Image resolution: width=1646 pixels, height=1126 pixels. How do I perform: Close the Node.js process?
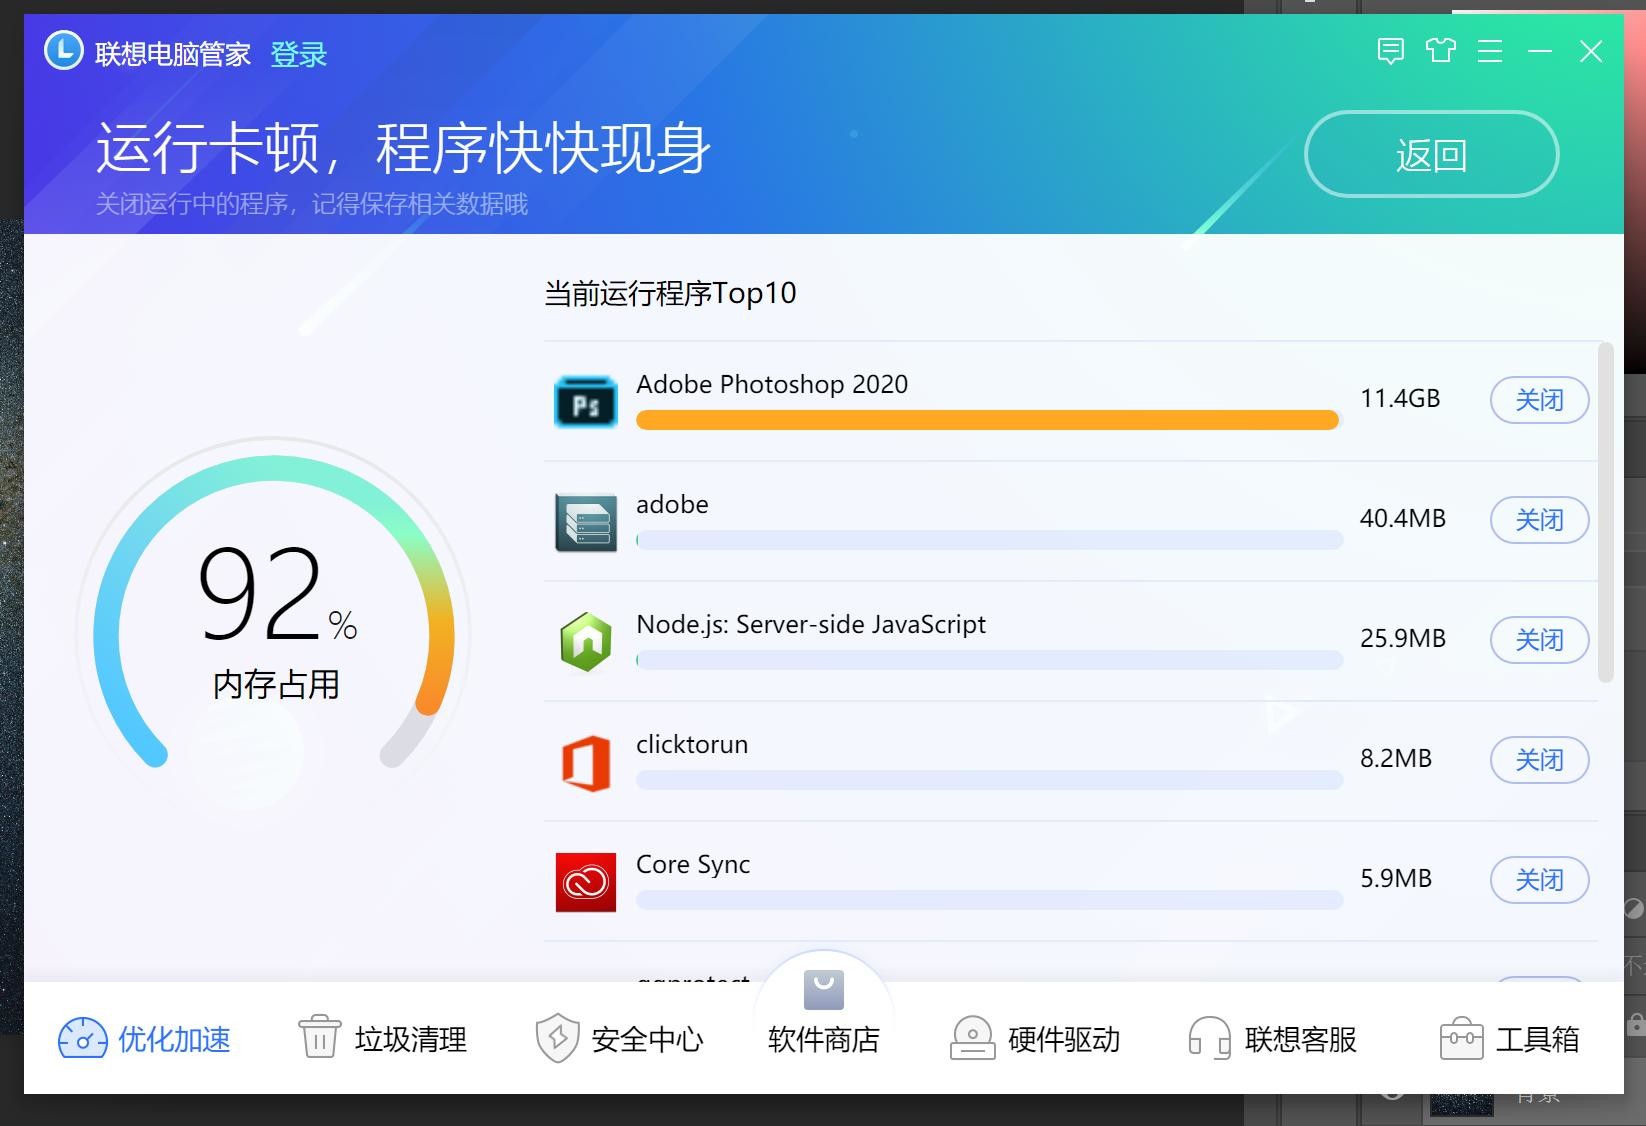point(1539,640)
